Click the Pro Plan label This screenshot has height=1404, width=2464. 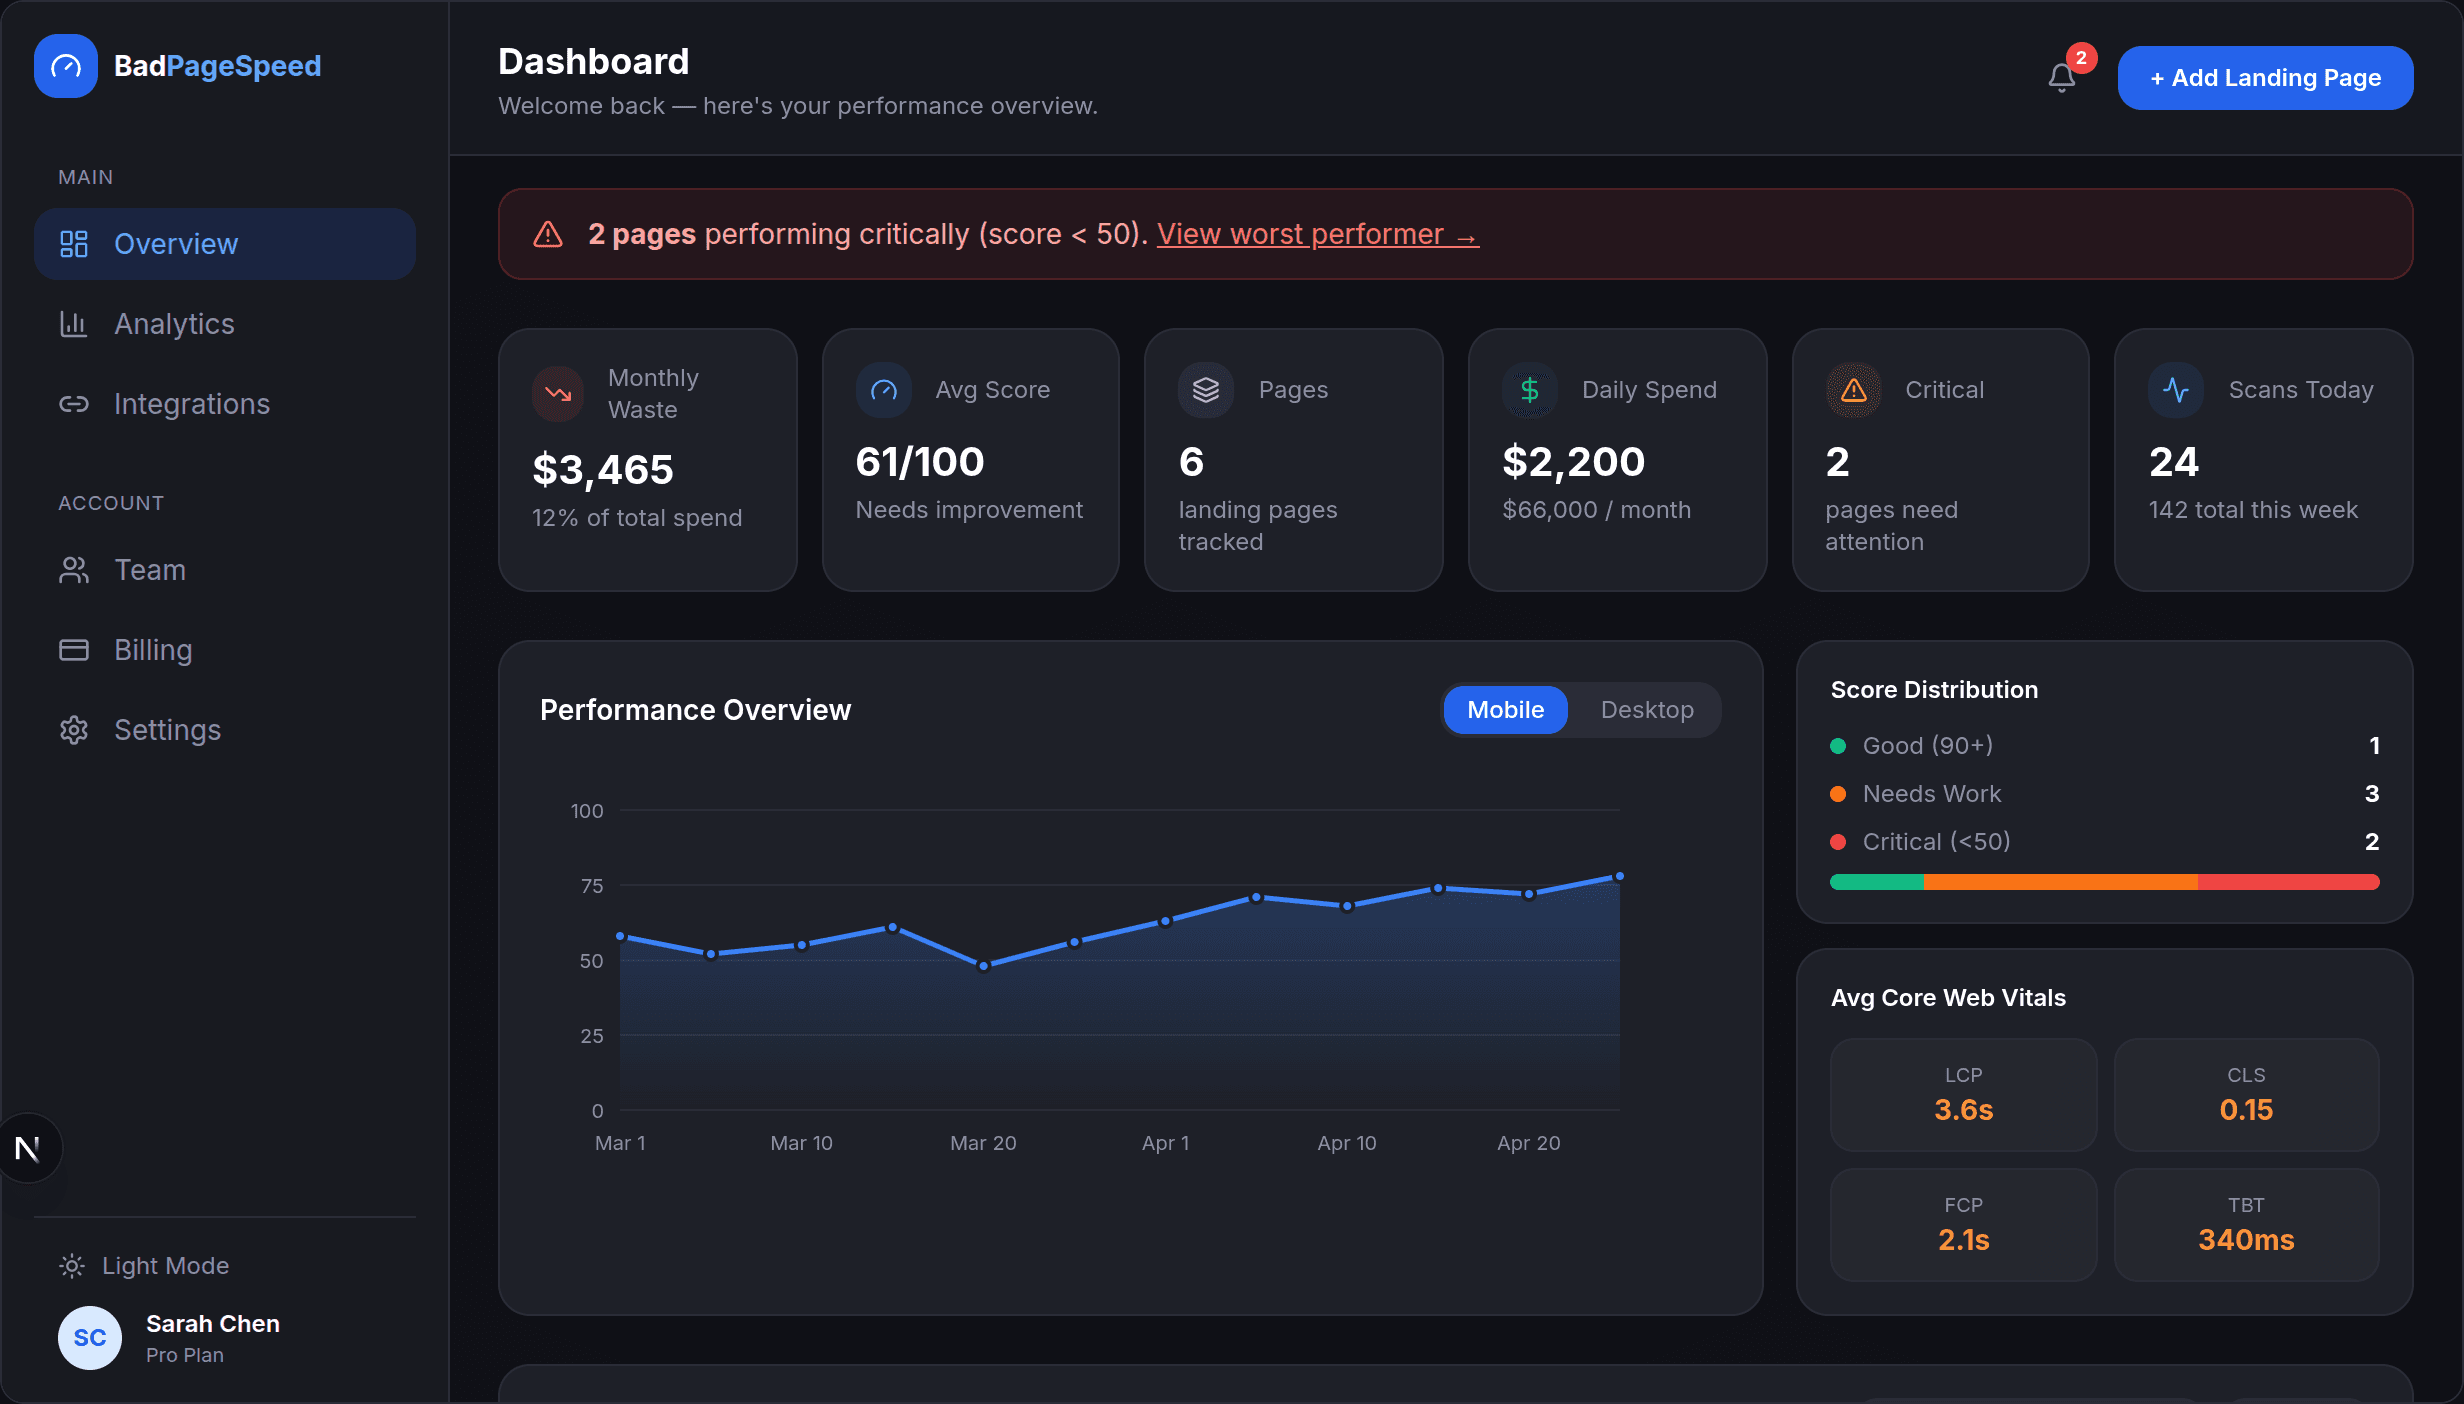point(185,1355)
